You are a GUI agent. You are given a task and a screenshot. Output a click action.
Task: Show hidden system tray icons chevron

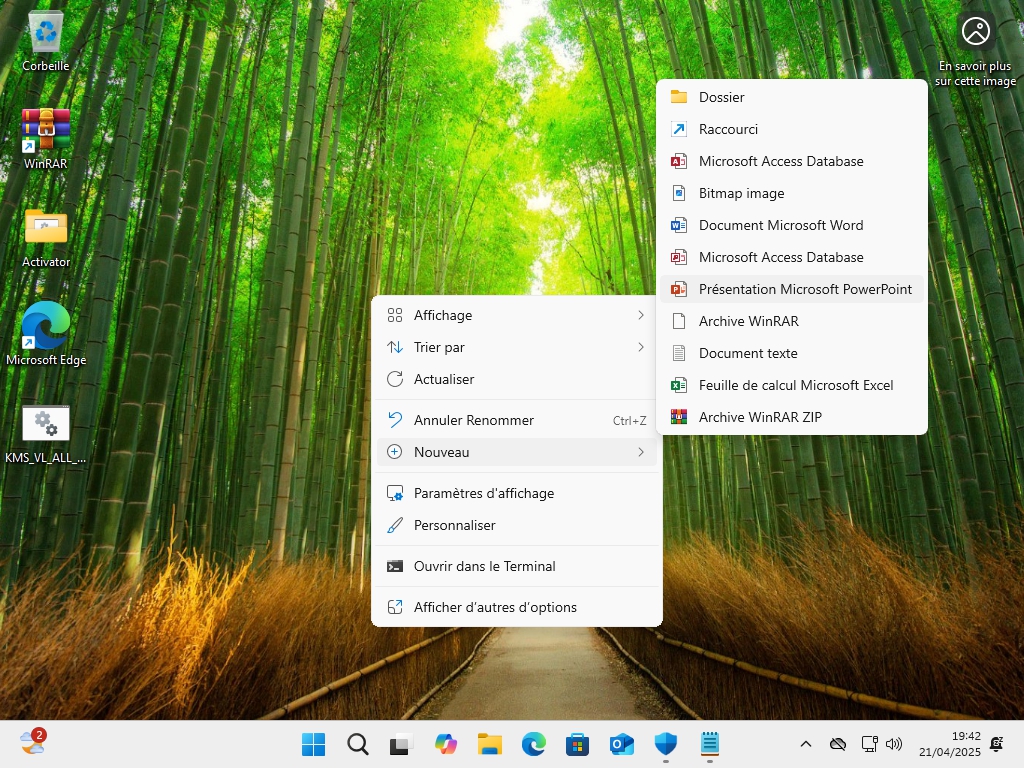805,744
